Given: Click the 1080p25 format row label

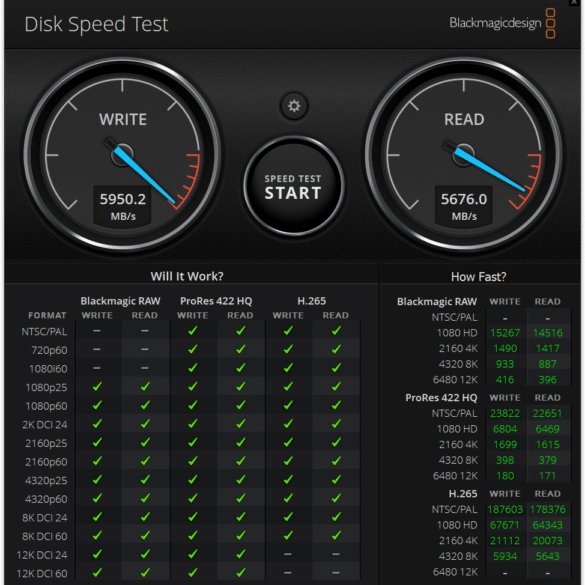Looking at the screenshot, I should tap(46, 387).
